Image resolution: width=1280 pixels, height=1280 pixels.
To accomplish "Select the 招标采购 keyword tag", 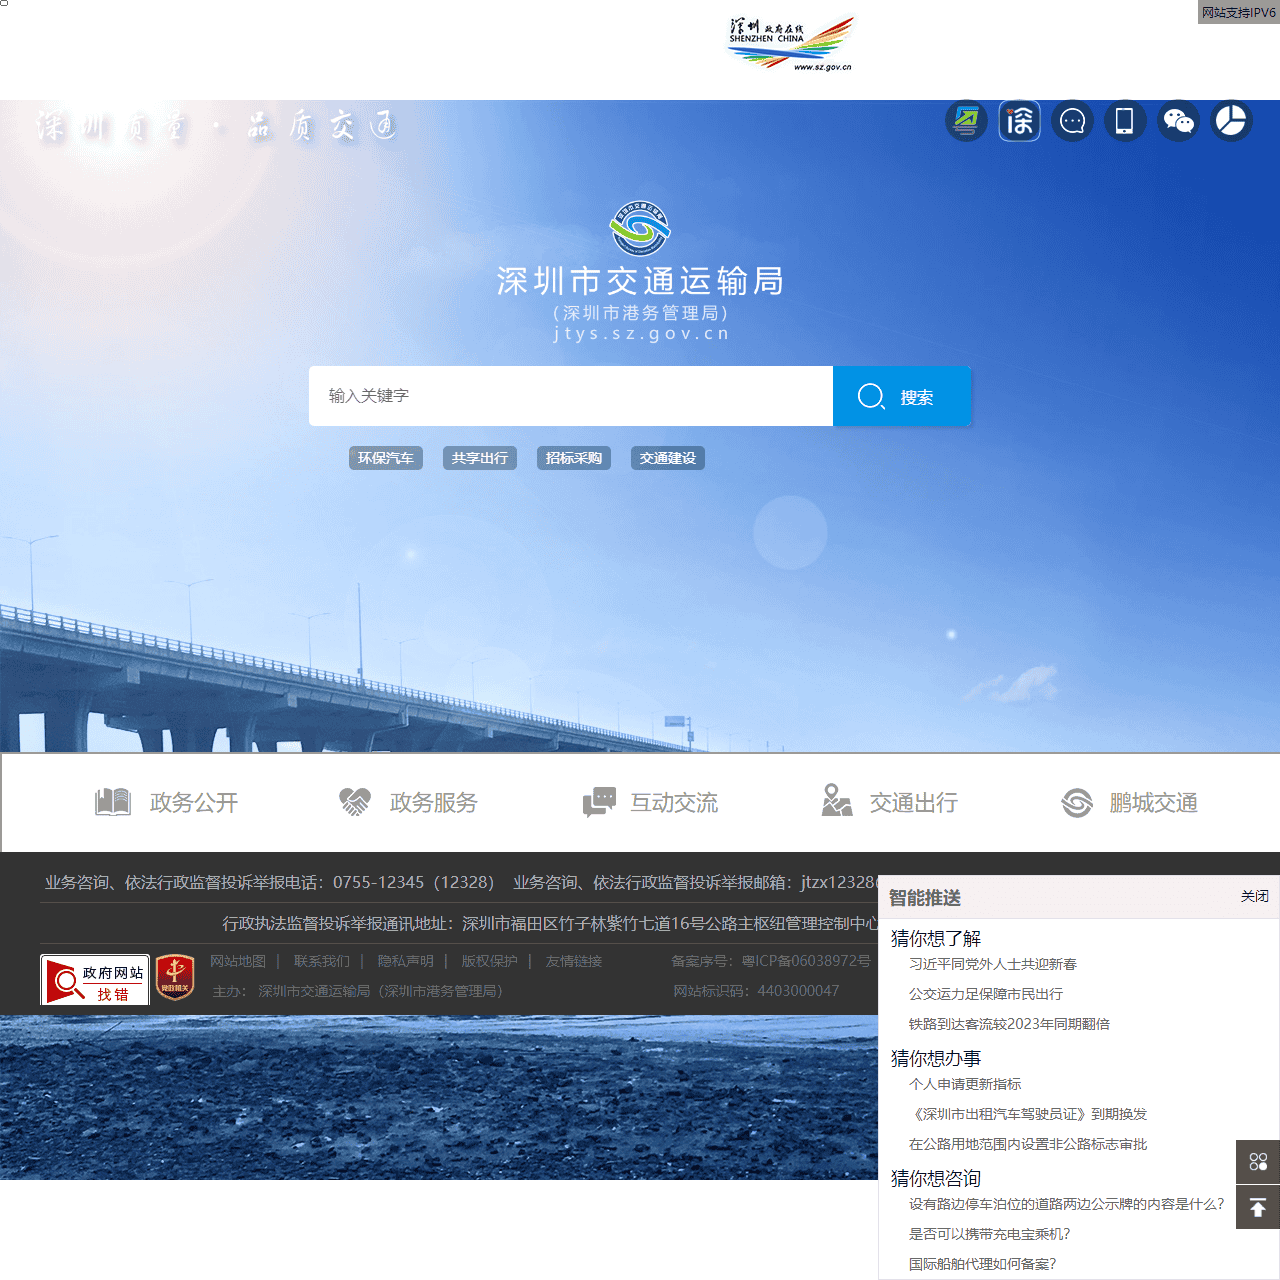I will (574, 458).
